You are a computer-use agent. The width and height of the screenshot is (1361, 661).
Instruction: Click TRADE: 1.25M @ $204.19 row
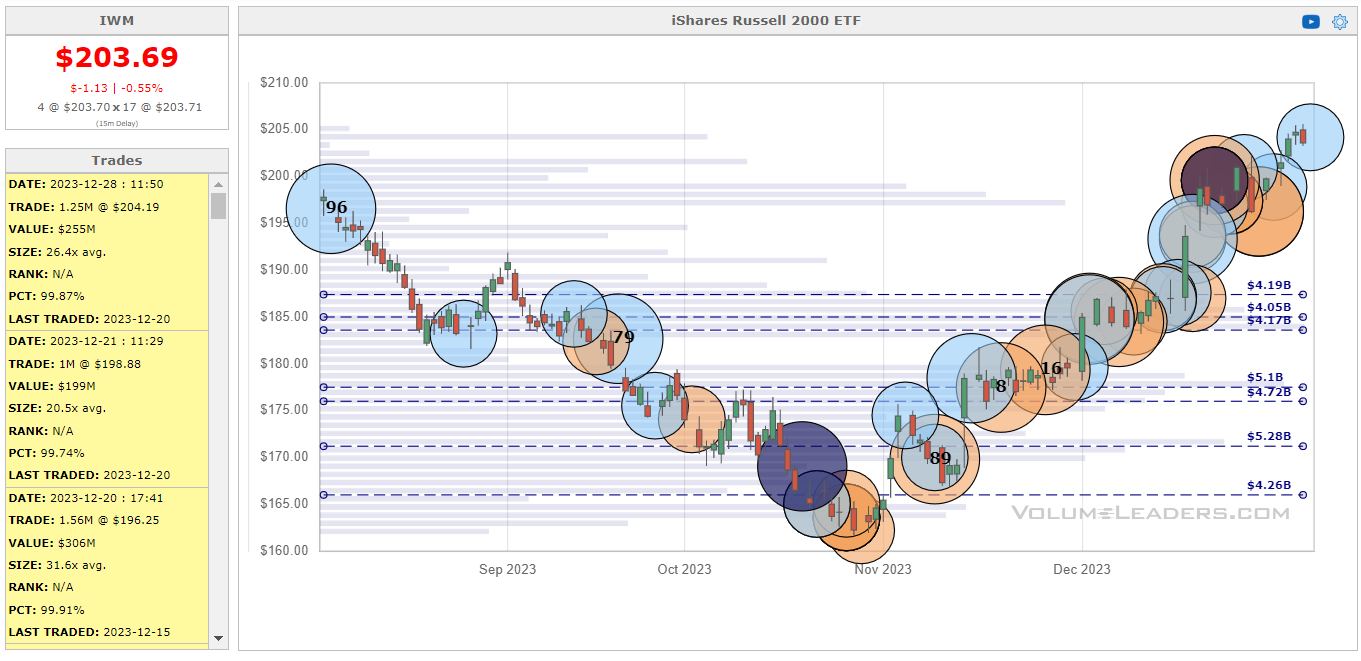tap(107, 207)
